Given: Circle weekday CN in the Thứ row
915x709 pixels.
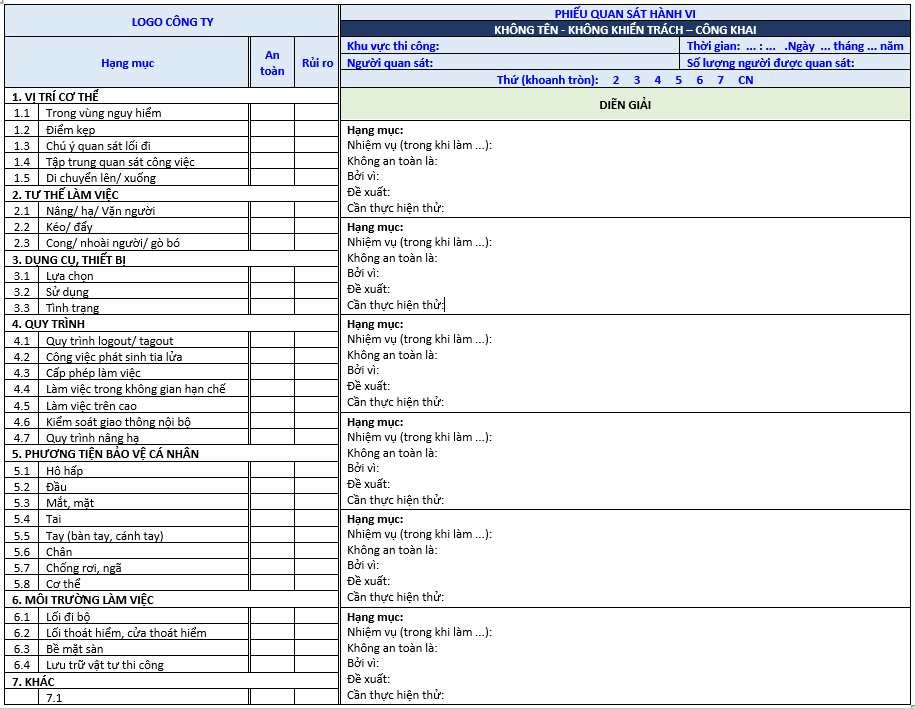Looking at the screenshot, I should [746, 80].
